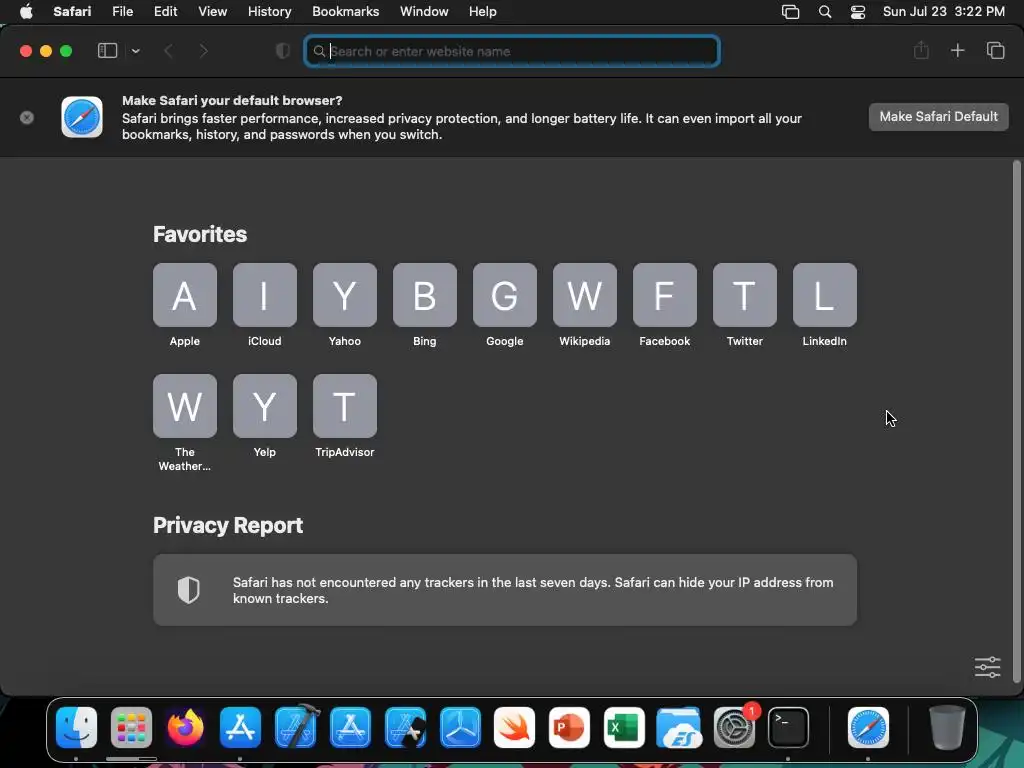
Task: Open the History menu
Action: [269, 12]
